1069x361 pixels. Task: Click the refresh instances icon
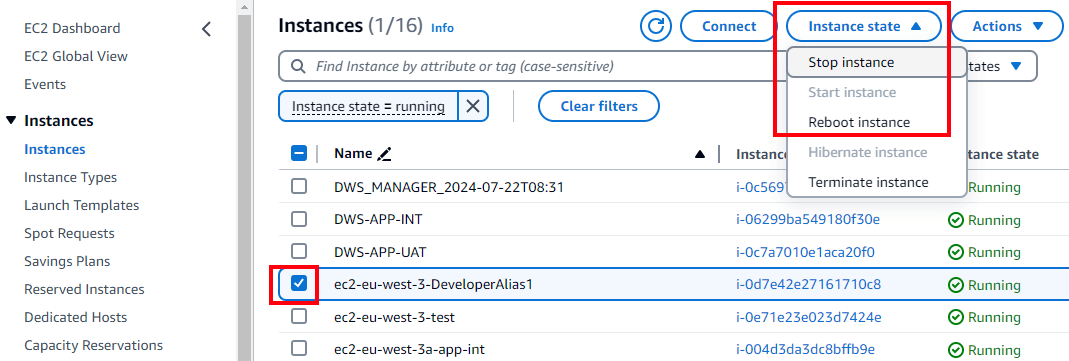(x=656, y=27)
